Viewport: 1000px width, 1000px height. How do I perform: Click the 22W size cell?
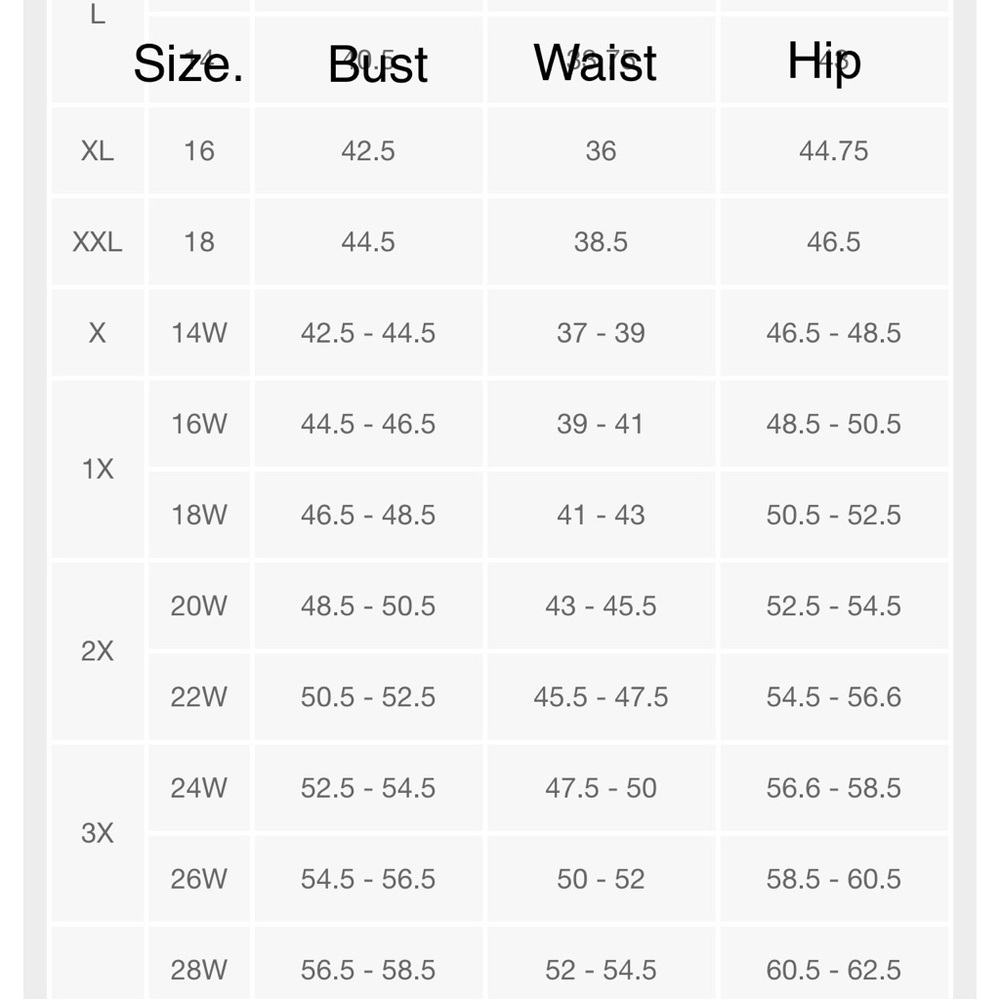click(x=199, y=697)
